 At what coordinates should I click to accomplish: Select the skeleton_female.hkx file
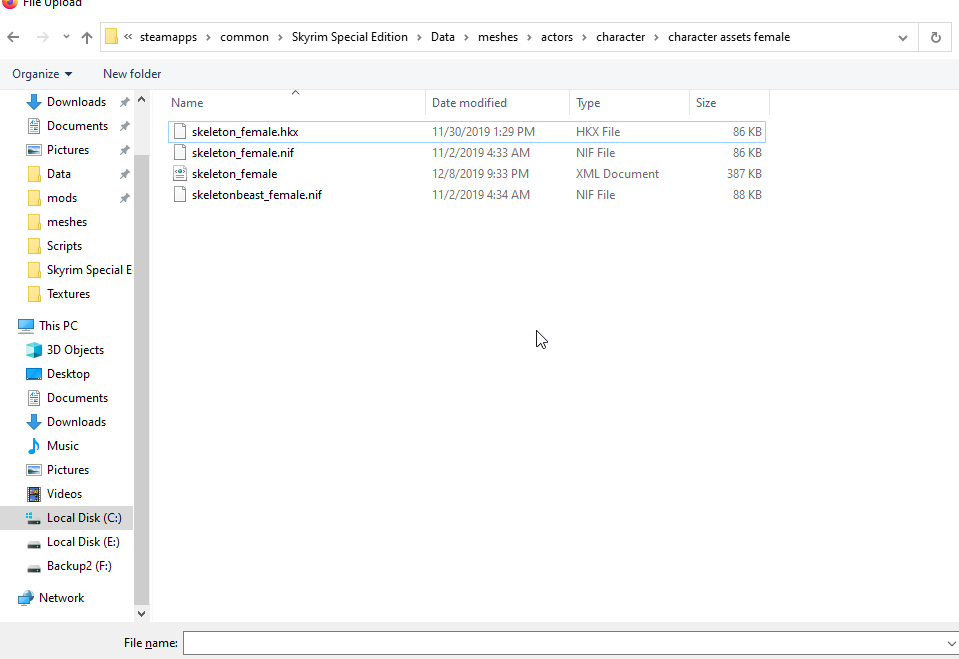point(467,132)
